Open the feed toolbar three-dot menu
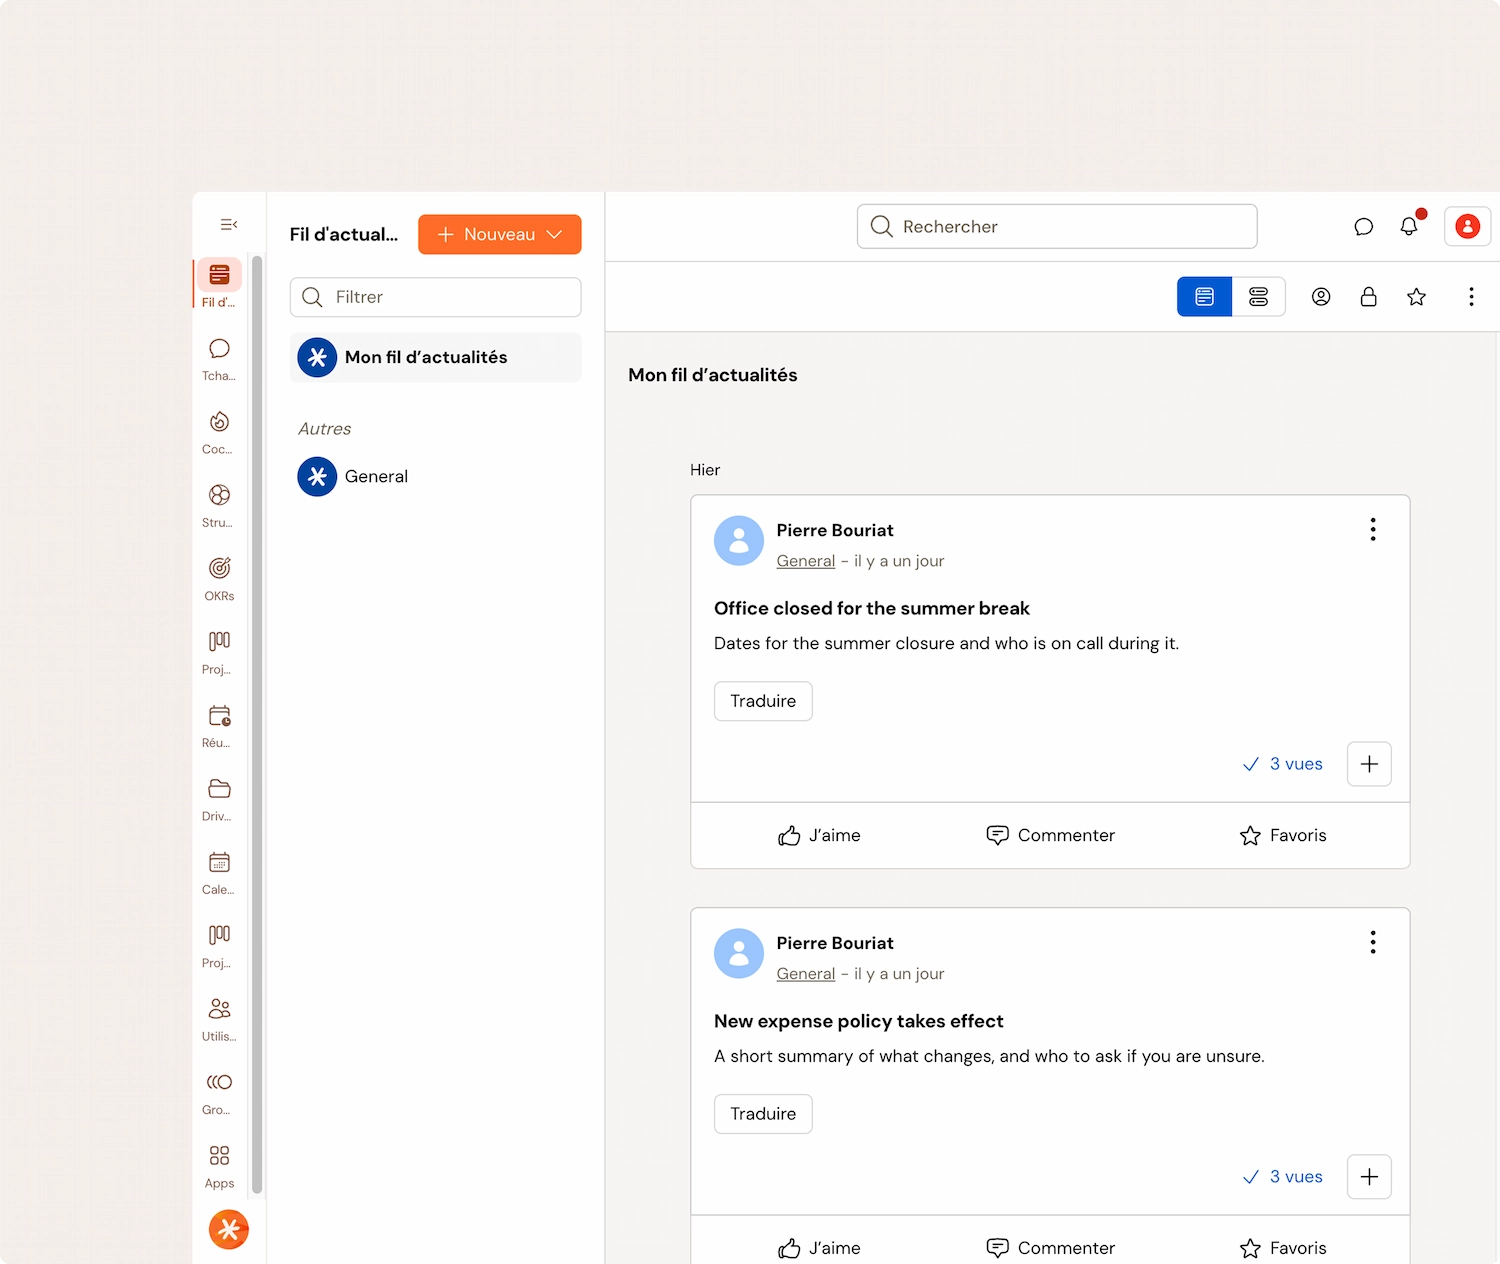 1471,297
